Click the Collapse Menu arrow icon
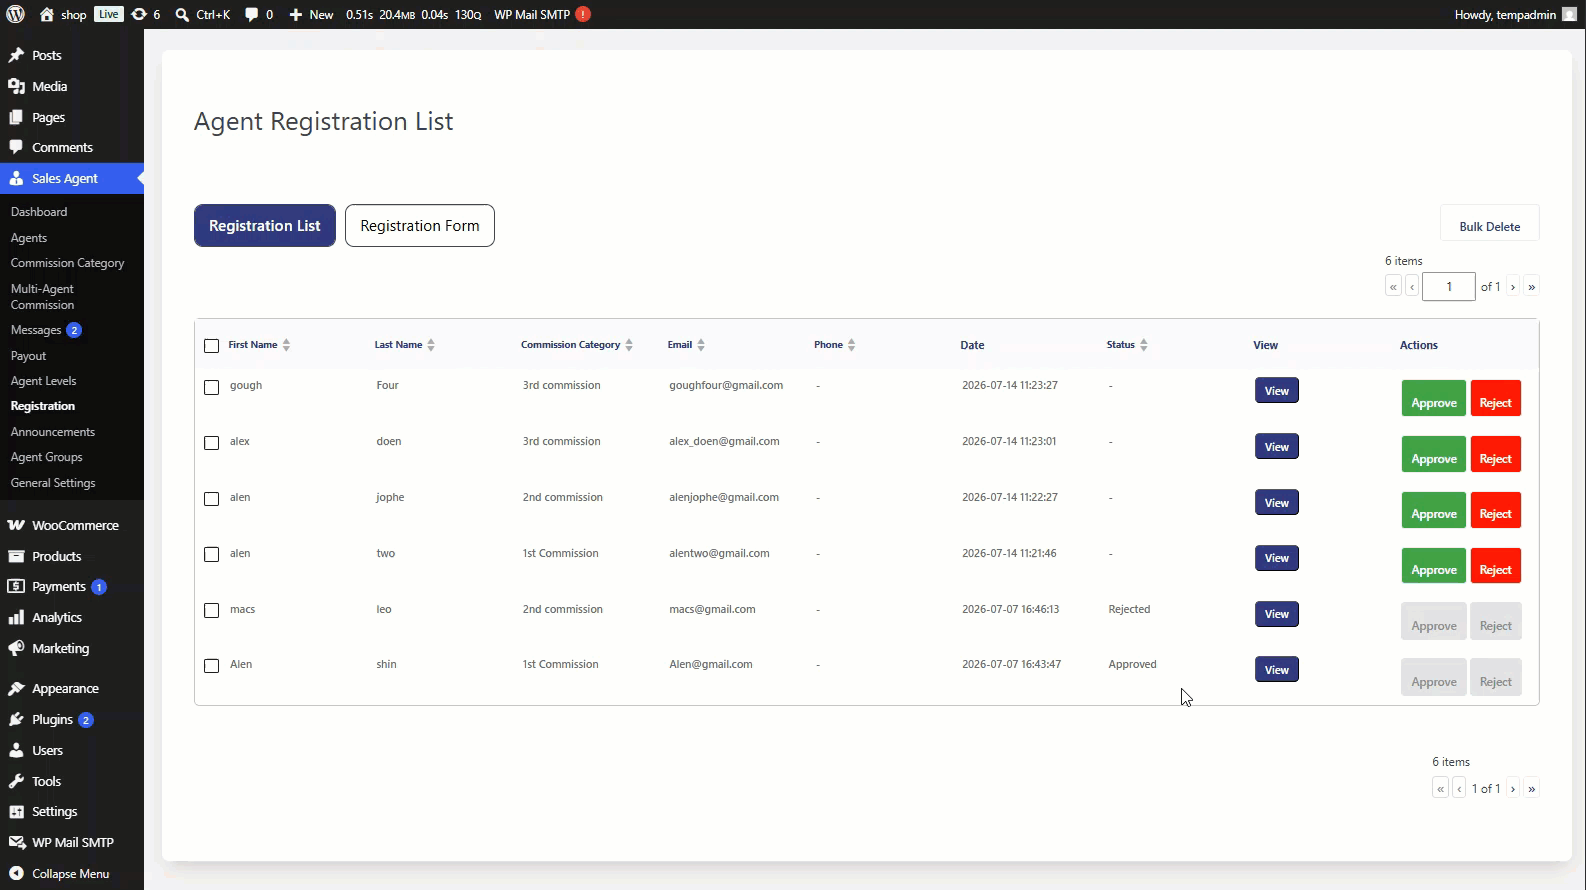This screenshot has width=1586, height=890. pos(16,873)
